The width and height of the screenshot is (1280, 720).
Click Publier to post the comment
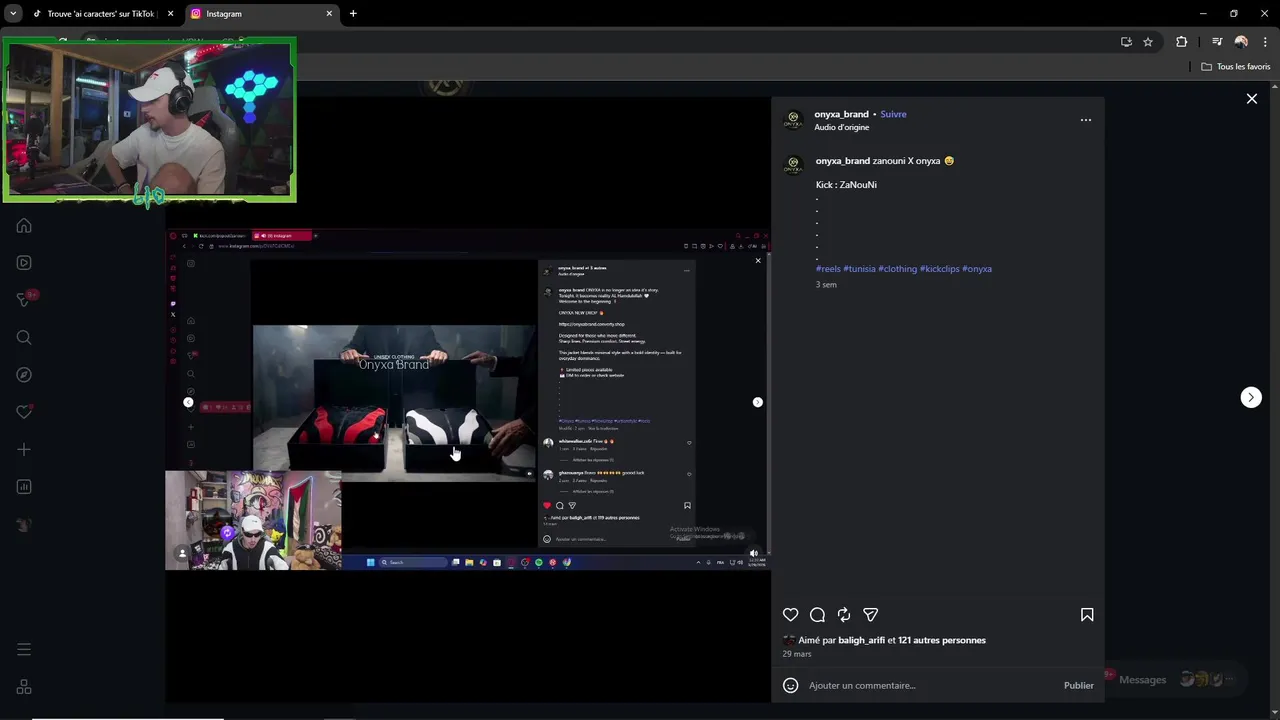pyautogui.click(x=1078, y=685)
